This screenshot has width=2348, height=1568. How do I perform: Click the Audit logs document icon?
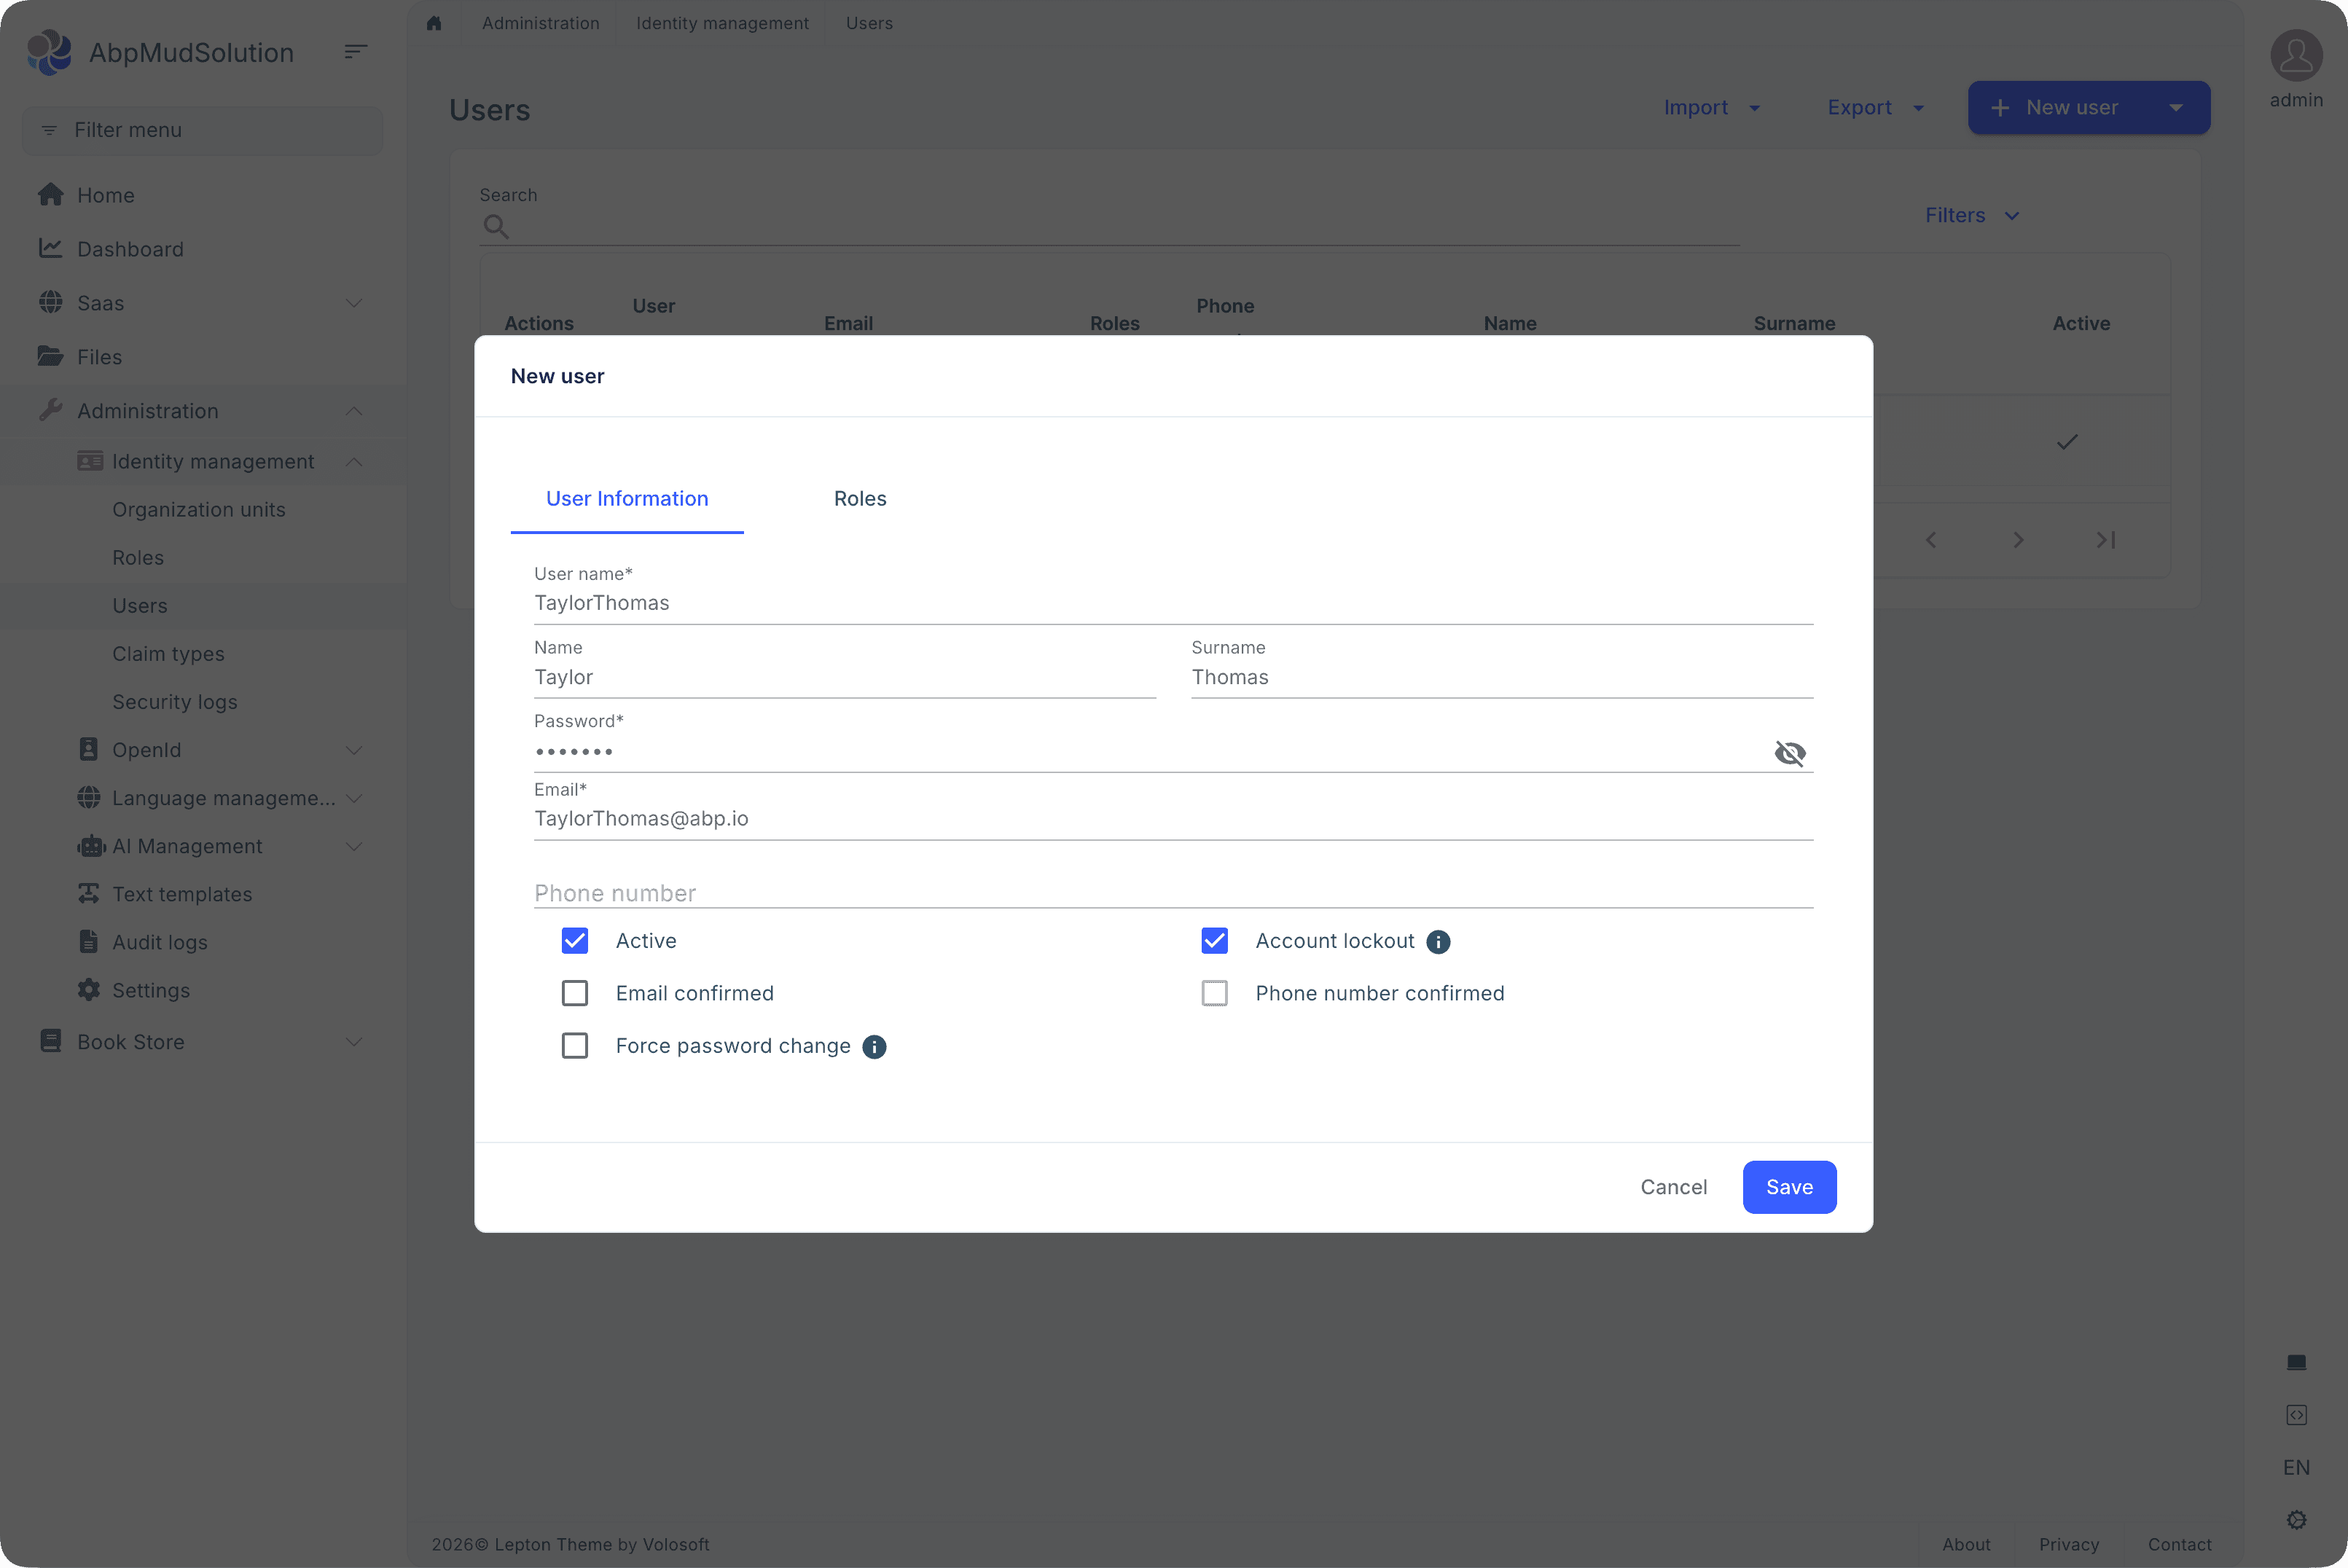click(x=89, y=942)
